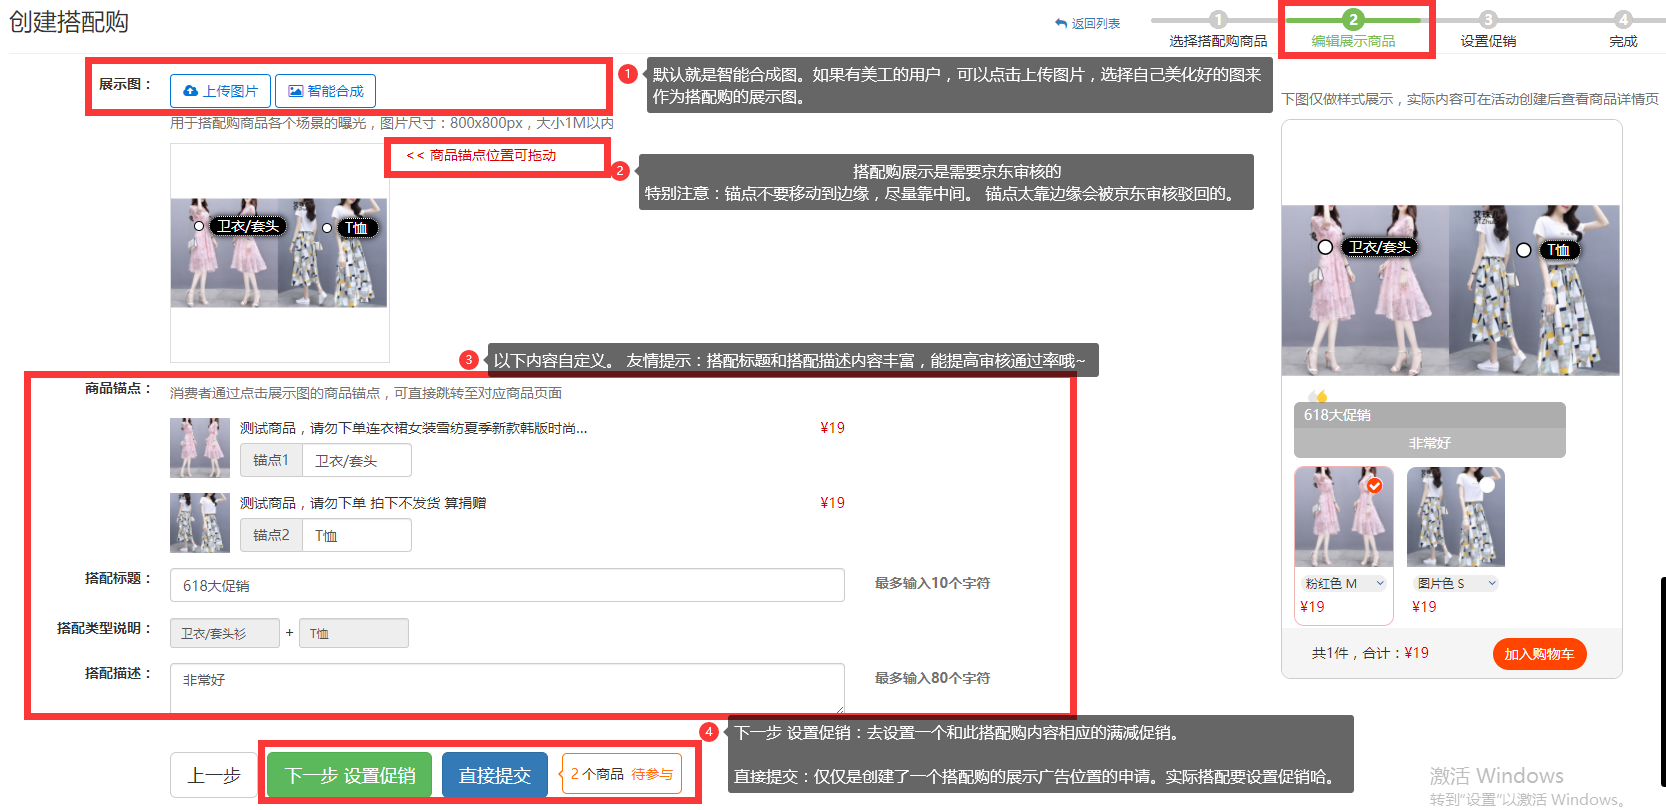Click the upload image cloud icon

(190, 91)
